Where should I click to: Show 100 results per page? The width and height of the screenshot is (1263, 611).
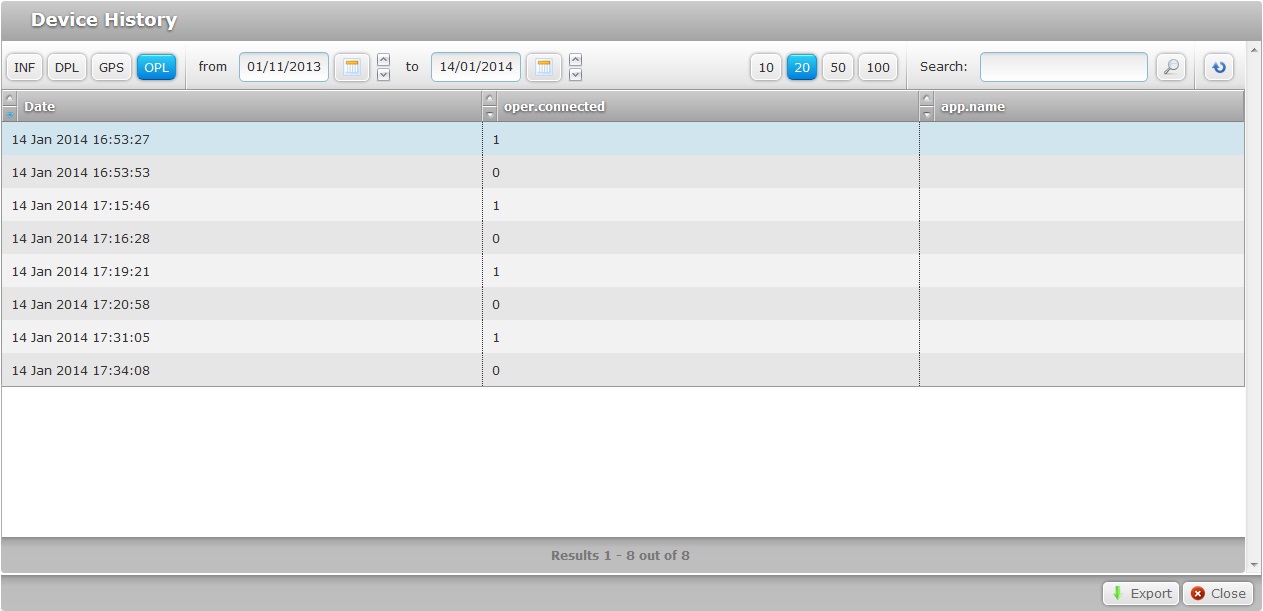[x=878, y=67]
